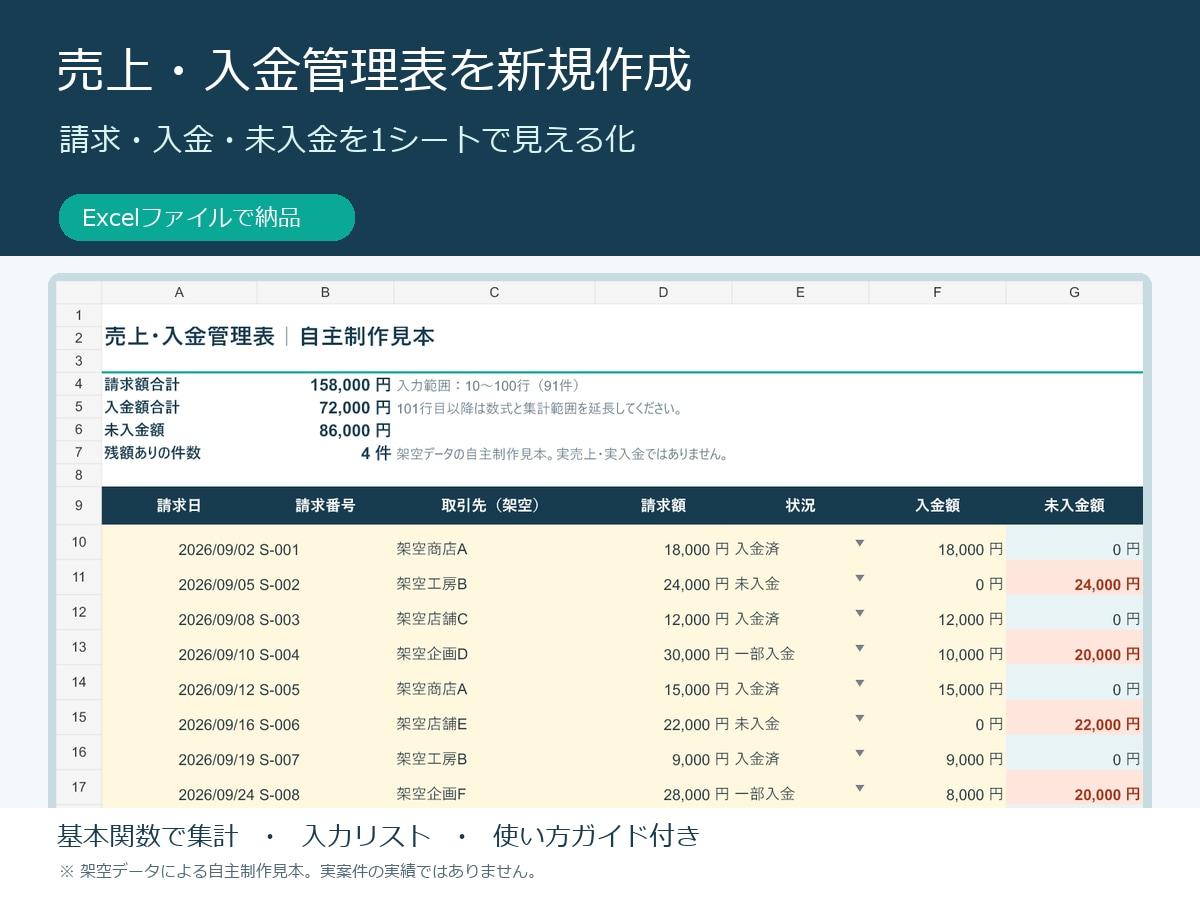Select row 4 header
Viewport: 1200px width, 900px height.
(x=79, y=384)
